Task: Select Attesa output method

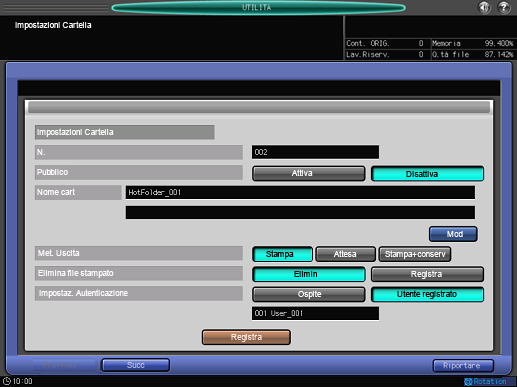Action: pos(345,254)
